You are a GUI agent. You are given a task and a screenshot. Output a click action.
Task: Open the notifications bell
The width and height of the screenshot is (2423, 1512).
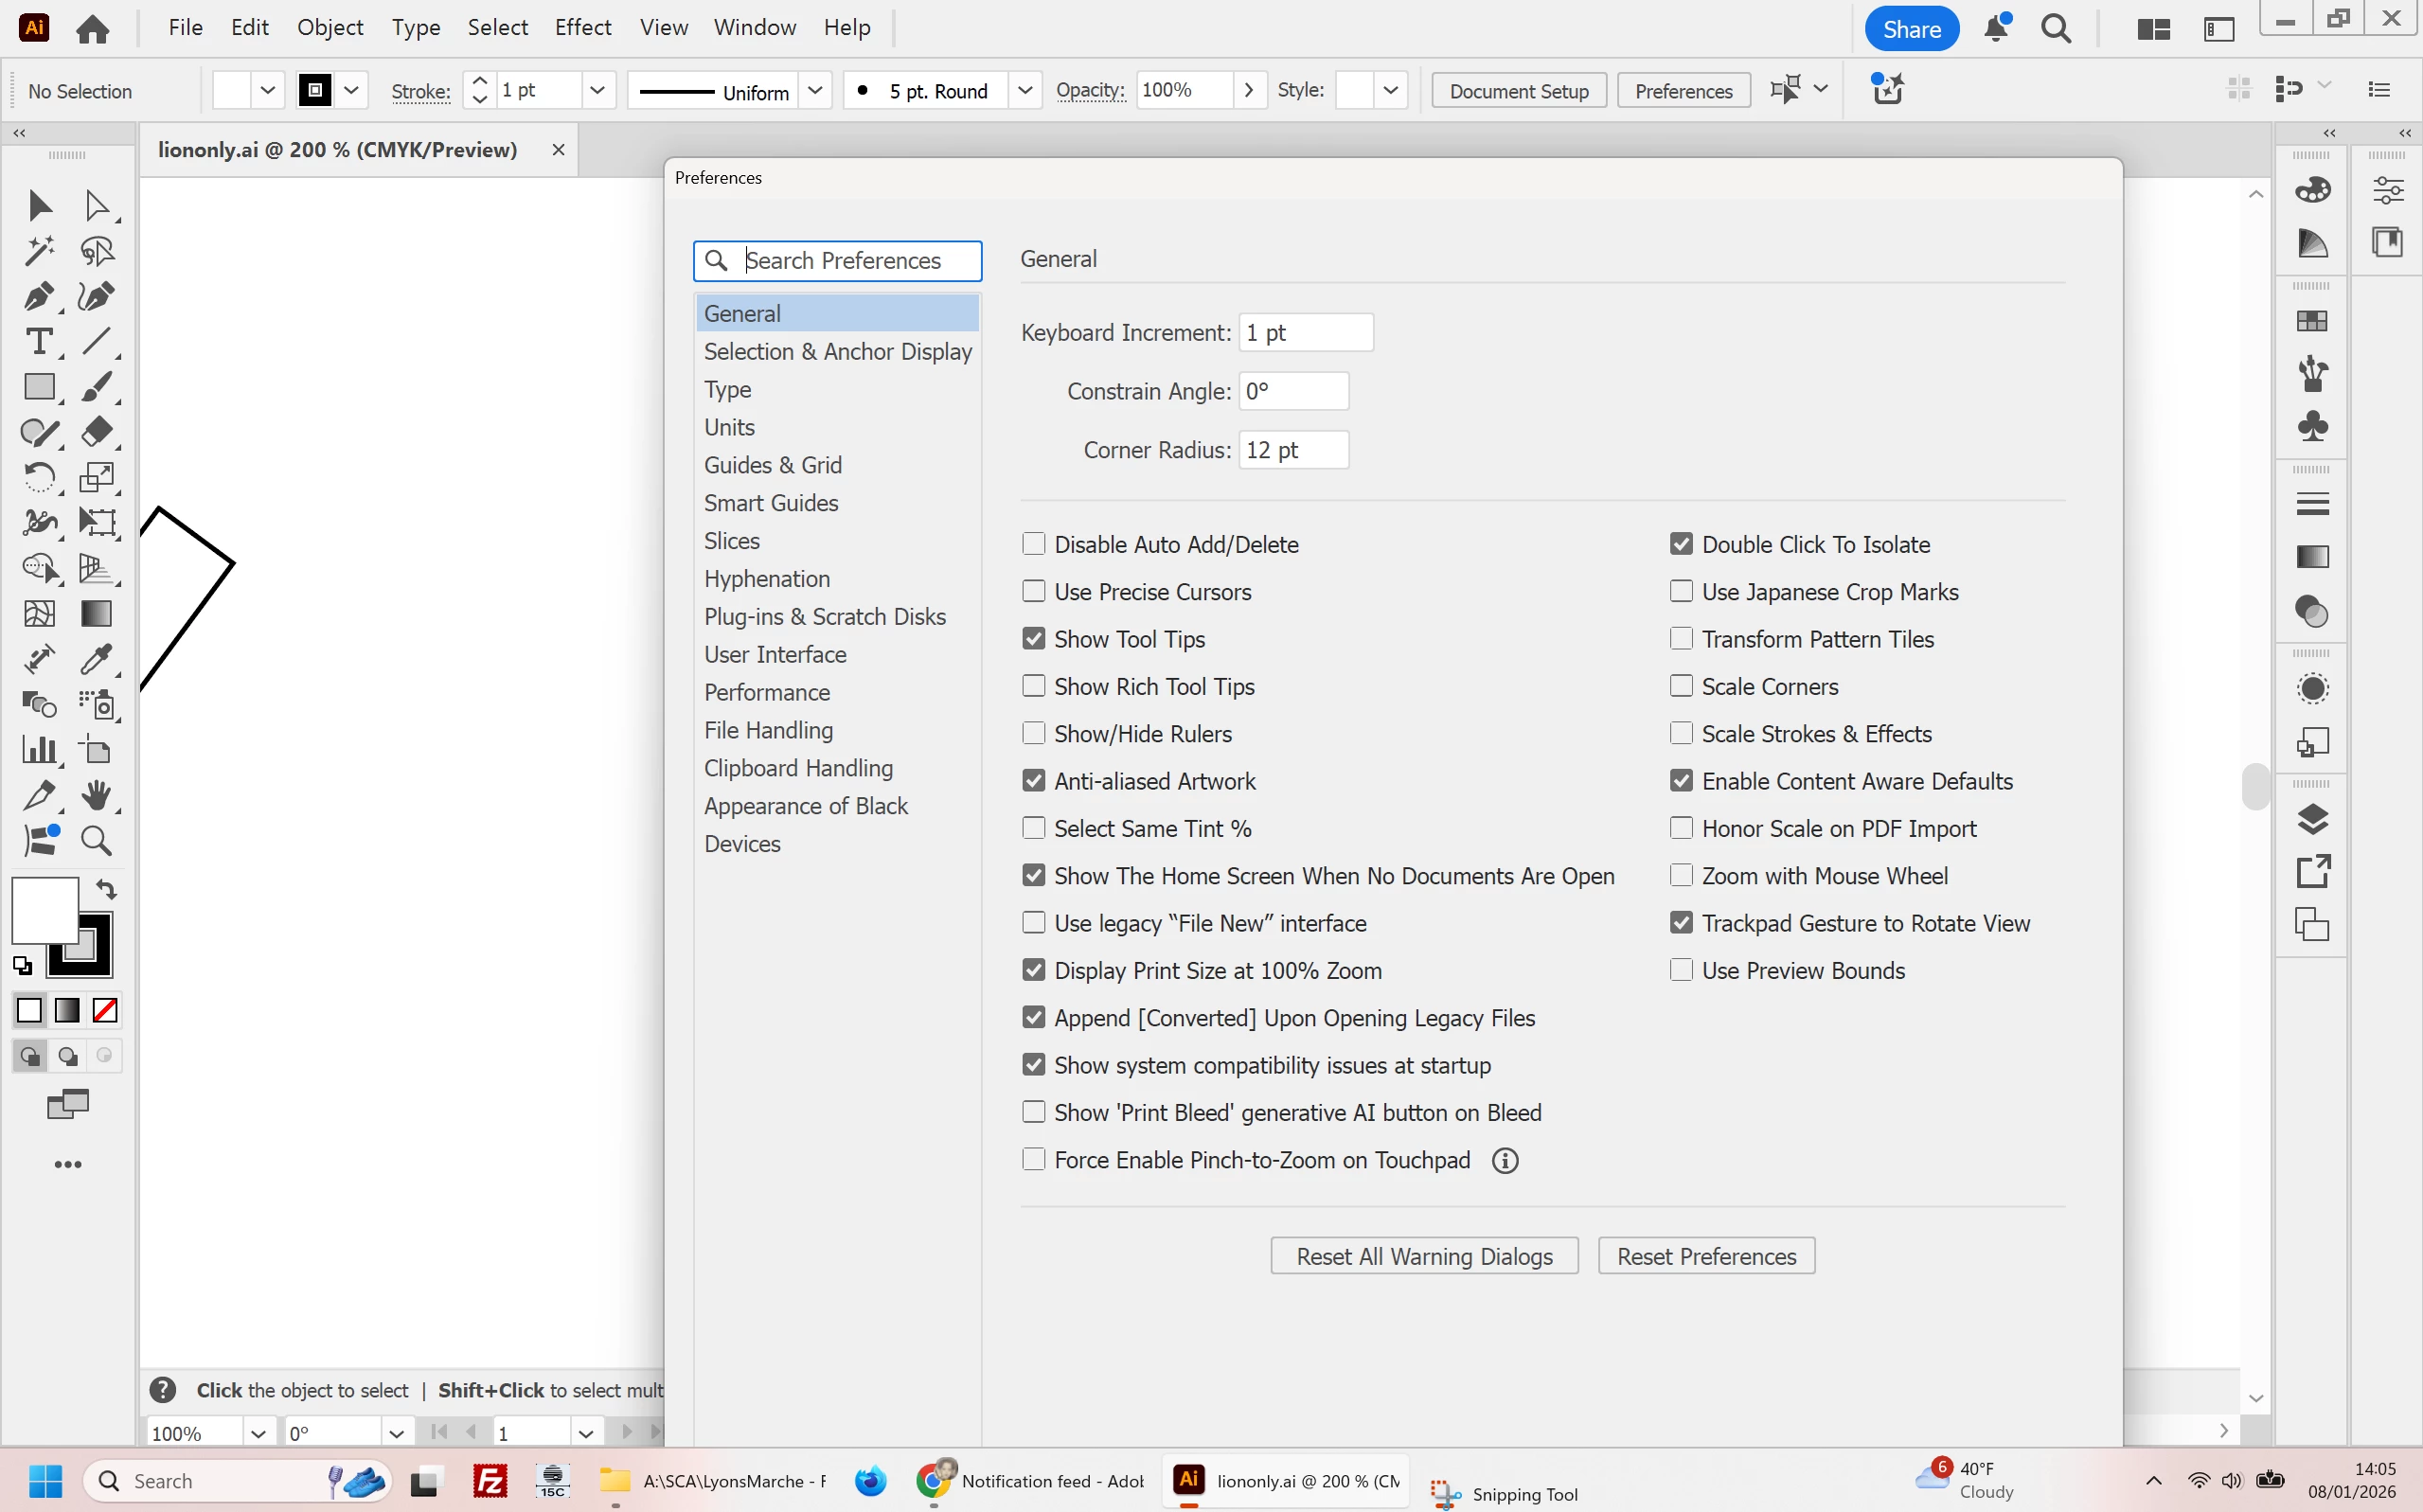pos(1997,28)
